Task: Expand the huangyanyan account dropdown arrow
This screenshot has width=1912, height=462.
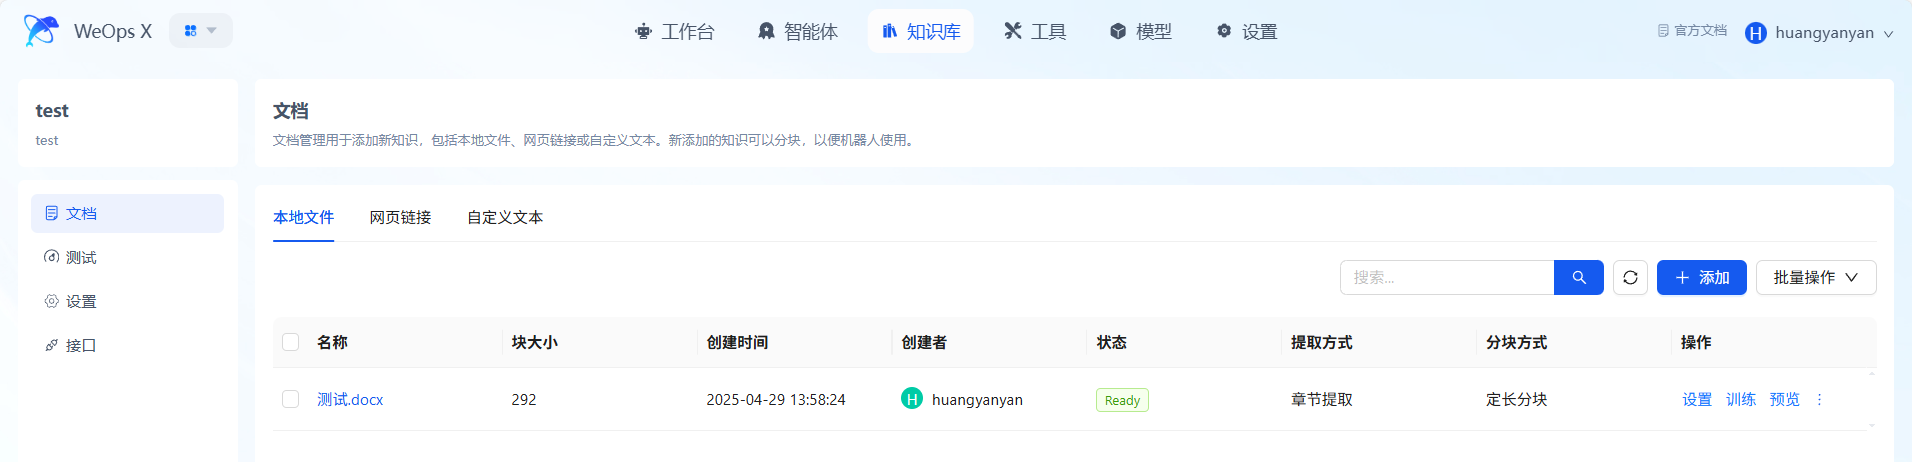Action: coord(1888,33)
